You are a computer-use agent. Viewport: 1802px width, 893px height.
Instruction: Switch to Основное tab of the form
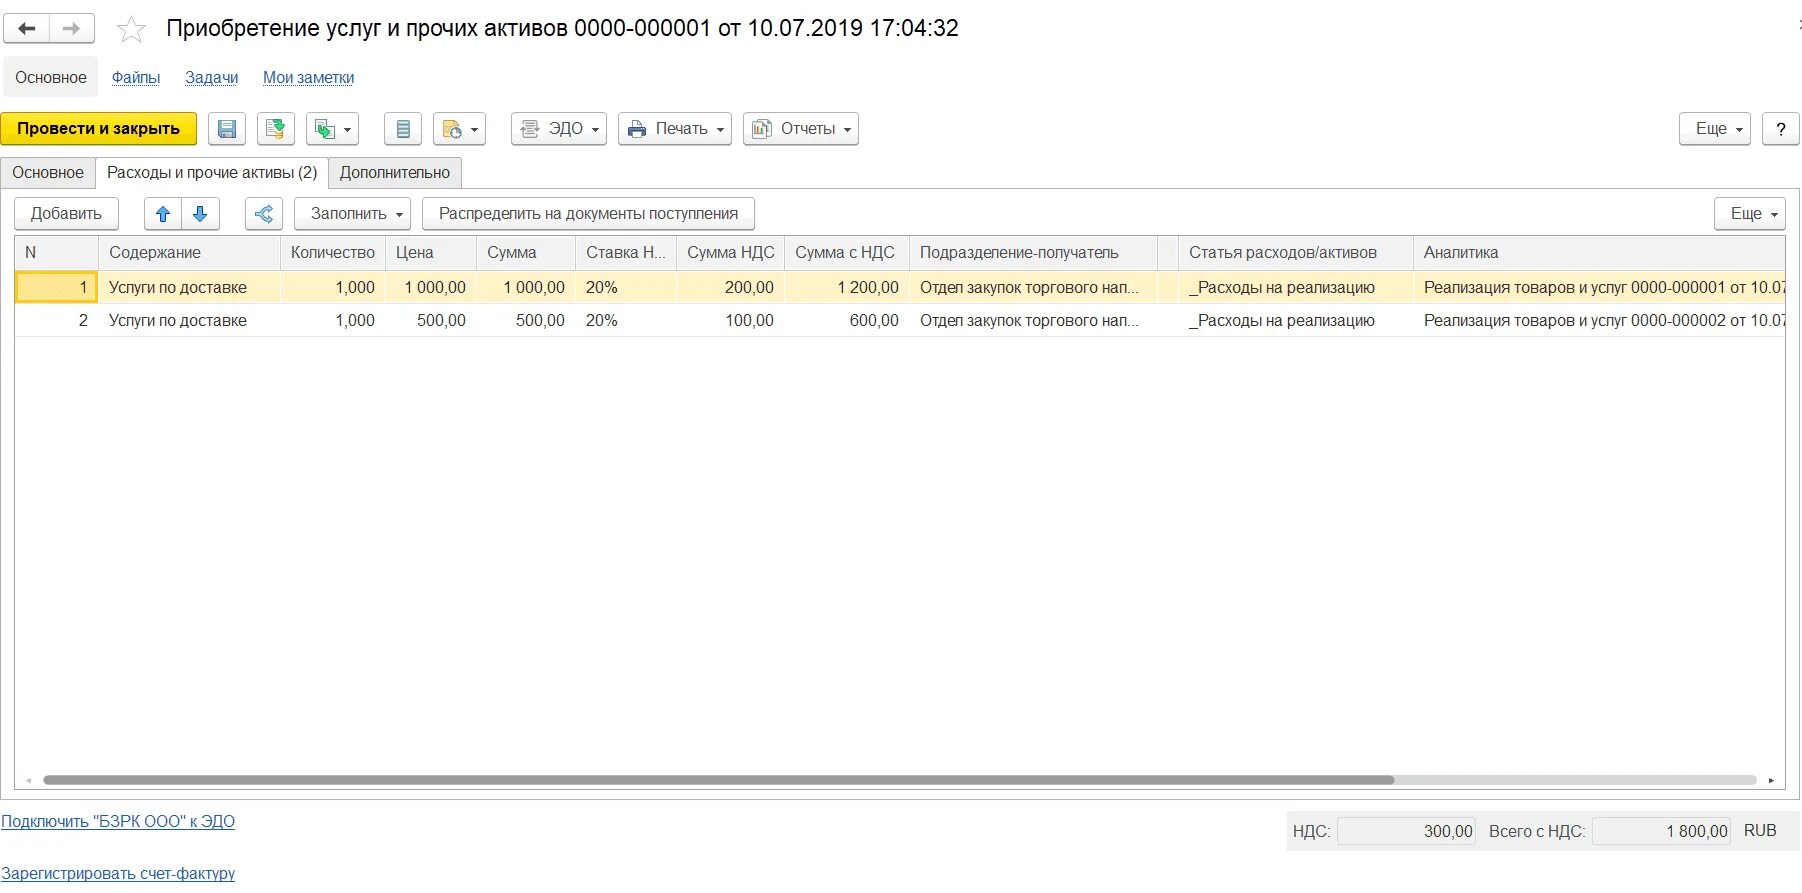[x=48, y=173]
